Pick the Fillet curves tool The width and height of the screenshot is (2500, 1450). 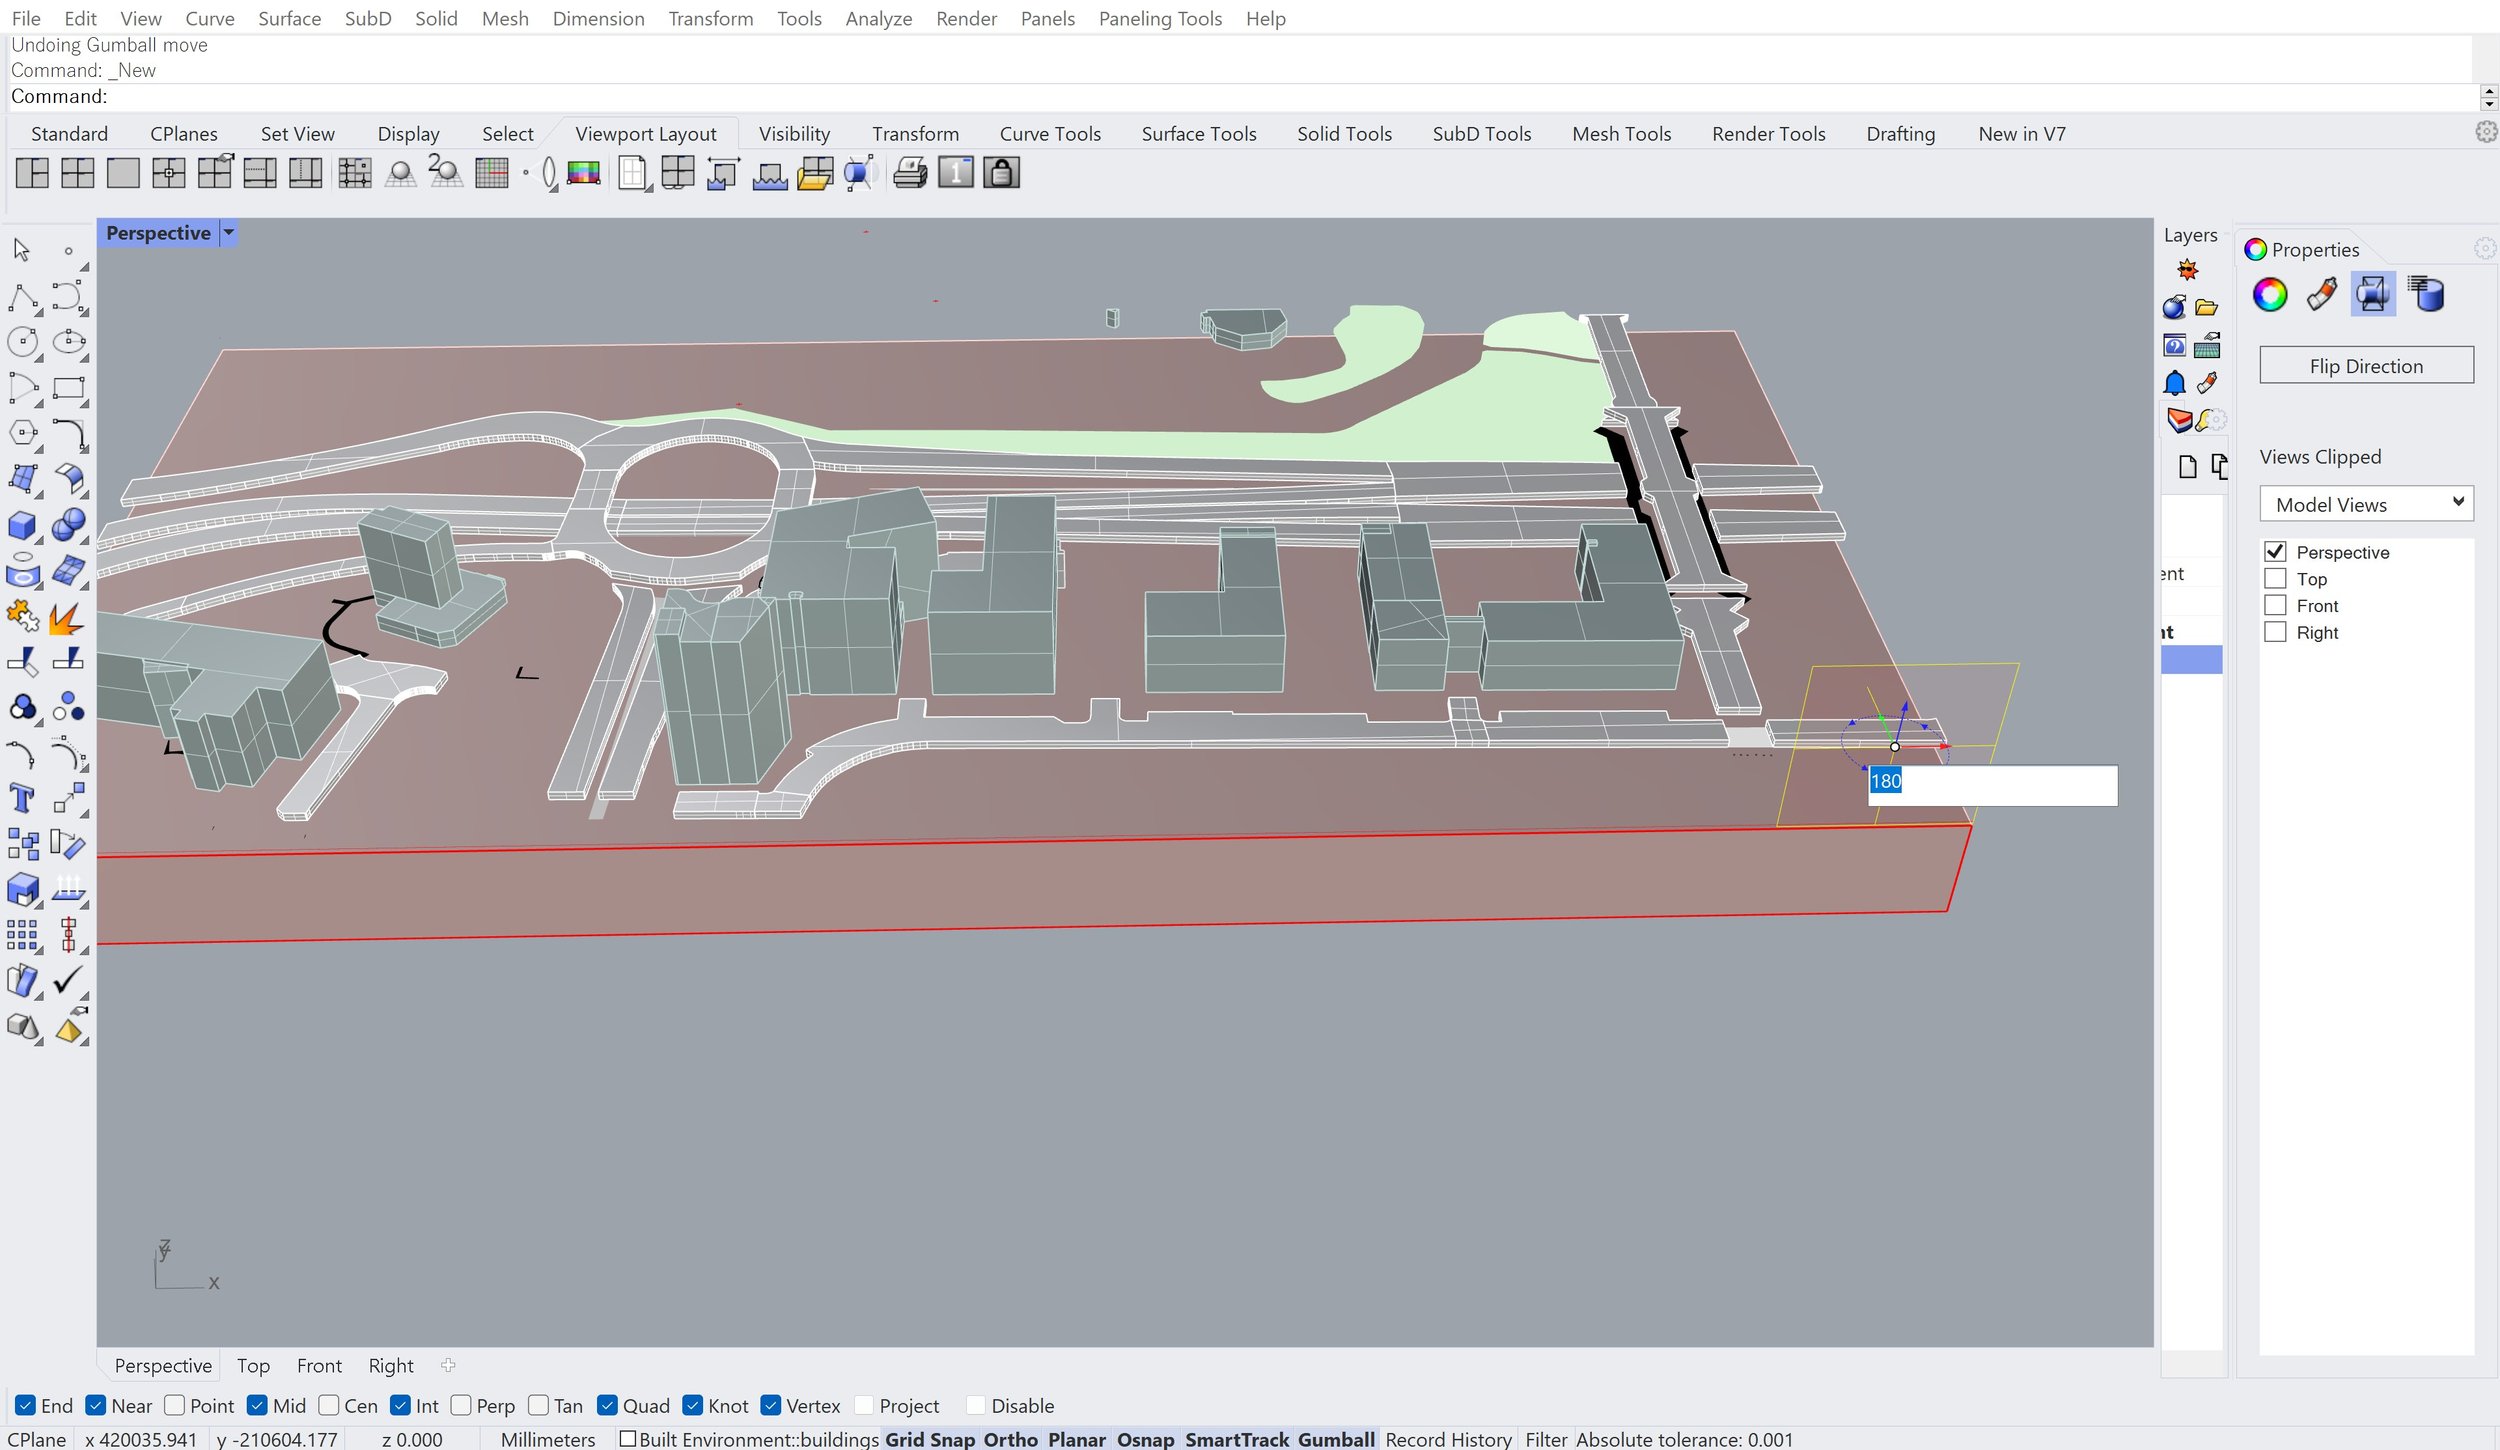[x=68, y=433]
